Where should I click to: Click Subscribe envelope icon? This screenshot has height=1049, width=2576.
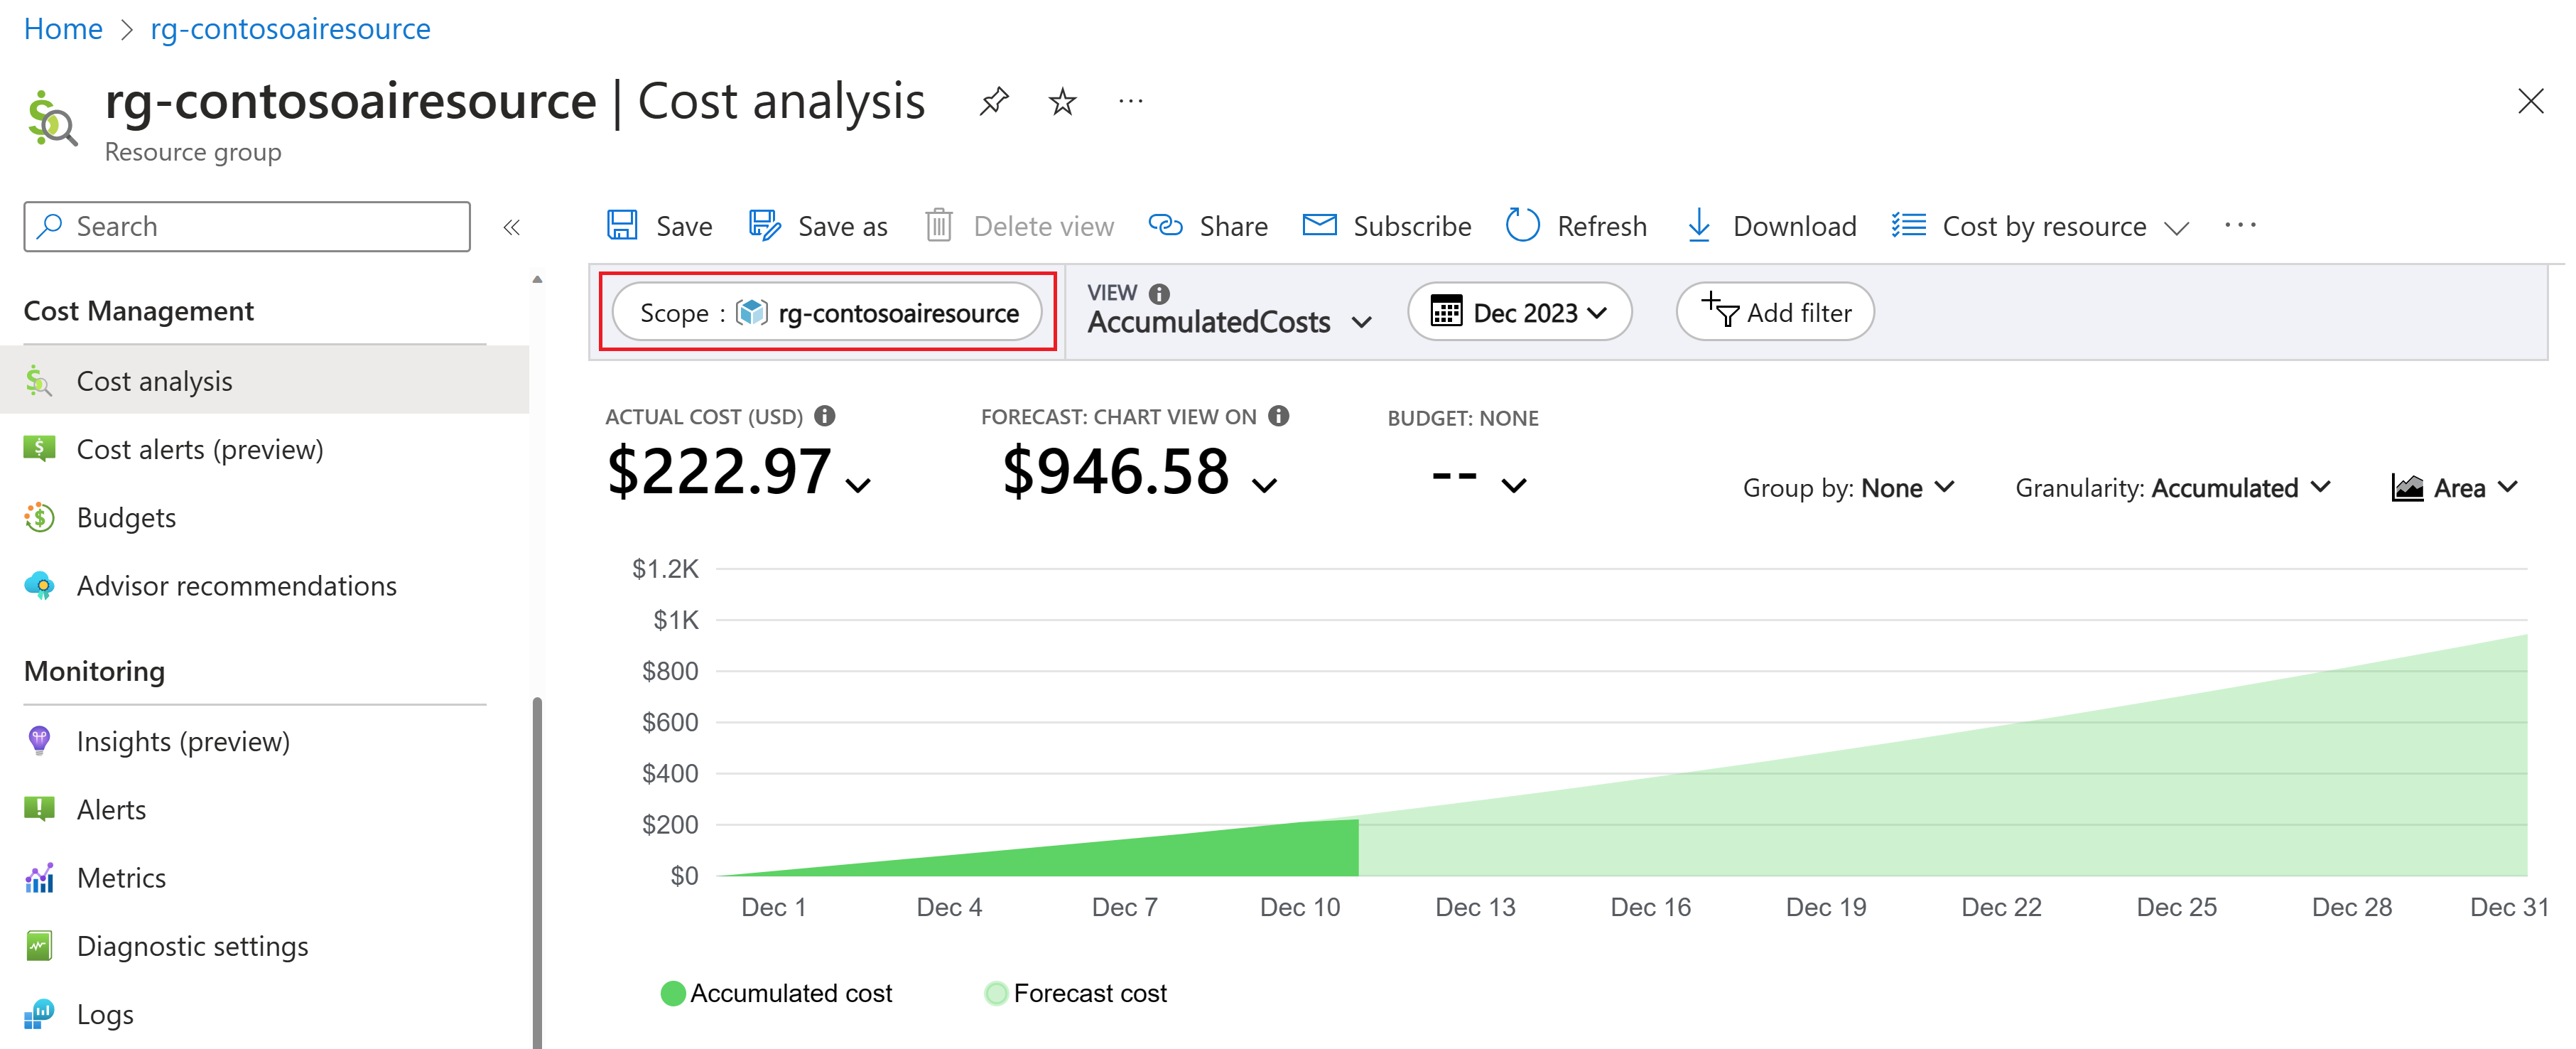pyautogui.click(x=1319, y=226)
